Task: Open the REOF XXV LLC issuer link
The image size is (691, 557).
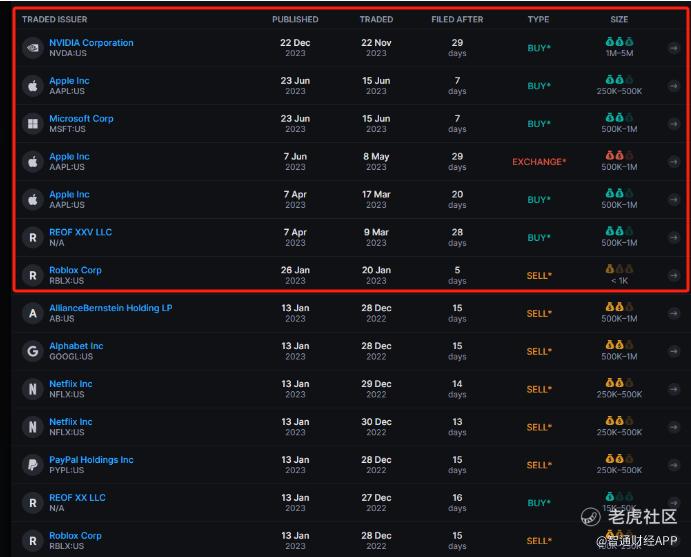Action: 81,232
